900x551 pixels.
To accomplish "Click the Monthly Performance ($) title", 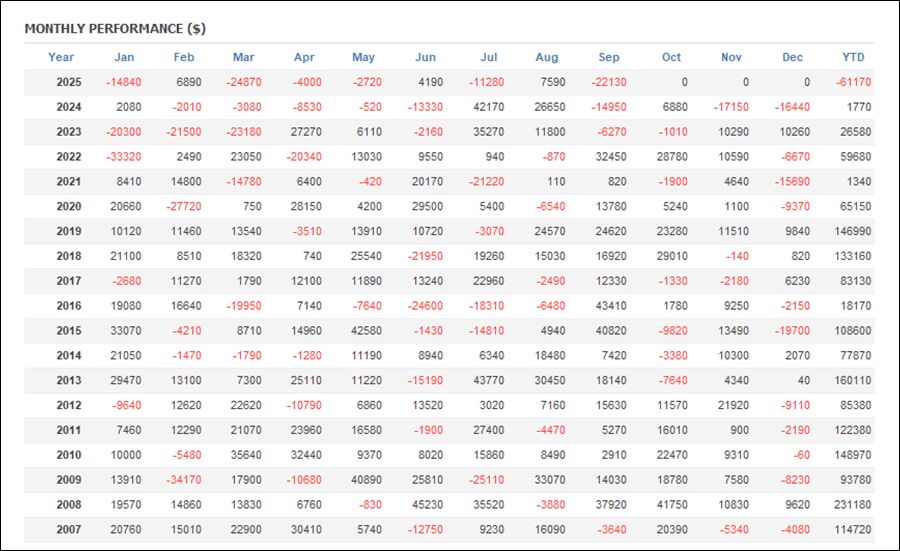I will tap(115, 28).
